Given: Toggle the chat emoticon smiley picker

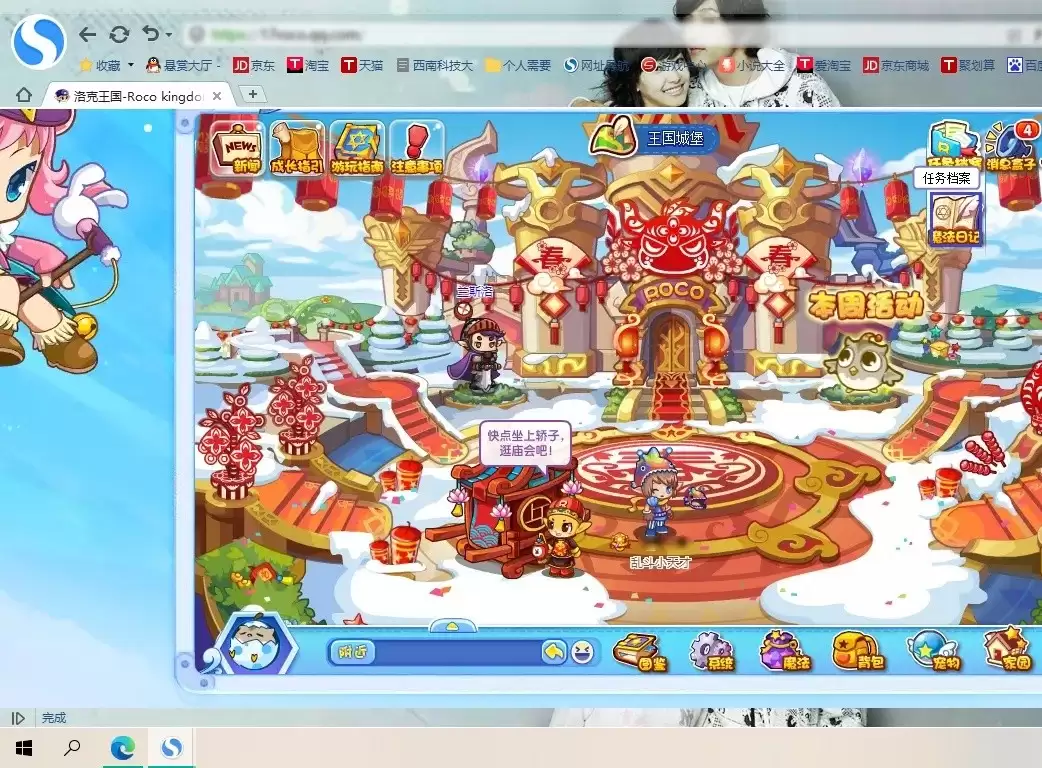Looking at the screenshot, I should (584, 653).
